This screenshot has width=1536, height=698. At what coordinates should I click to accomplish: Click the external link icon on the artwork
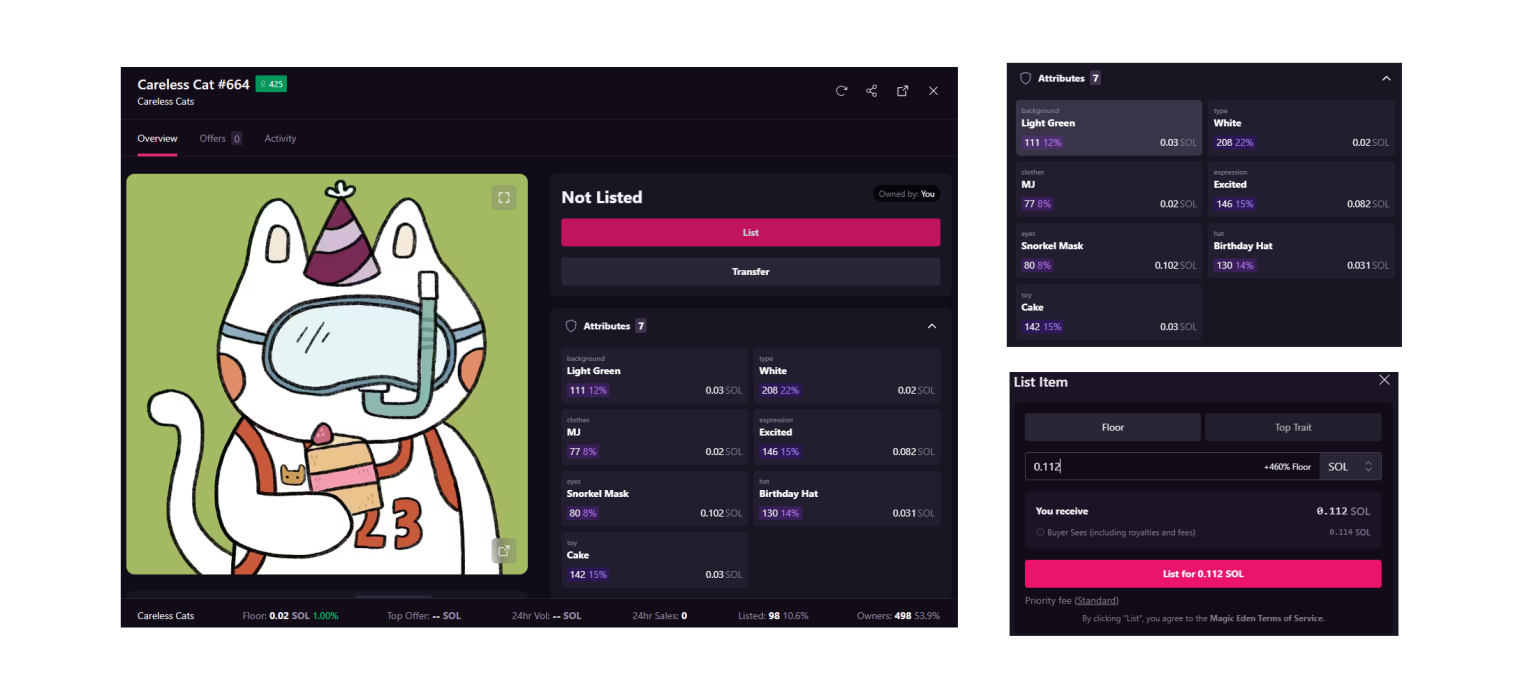tap(504, 550)
